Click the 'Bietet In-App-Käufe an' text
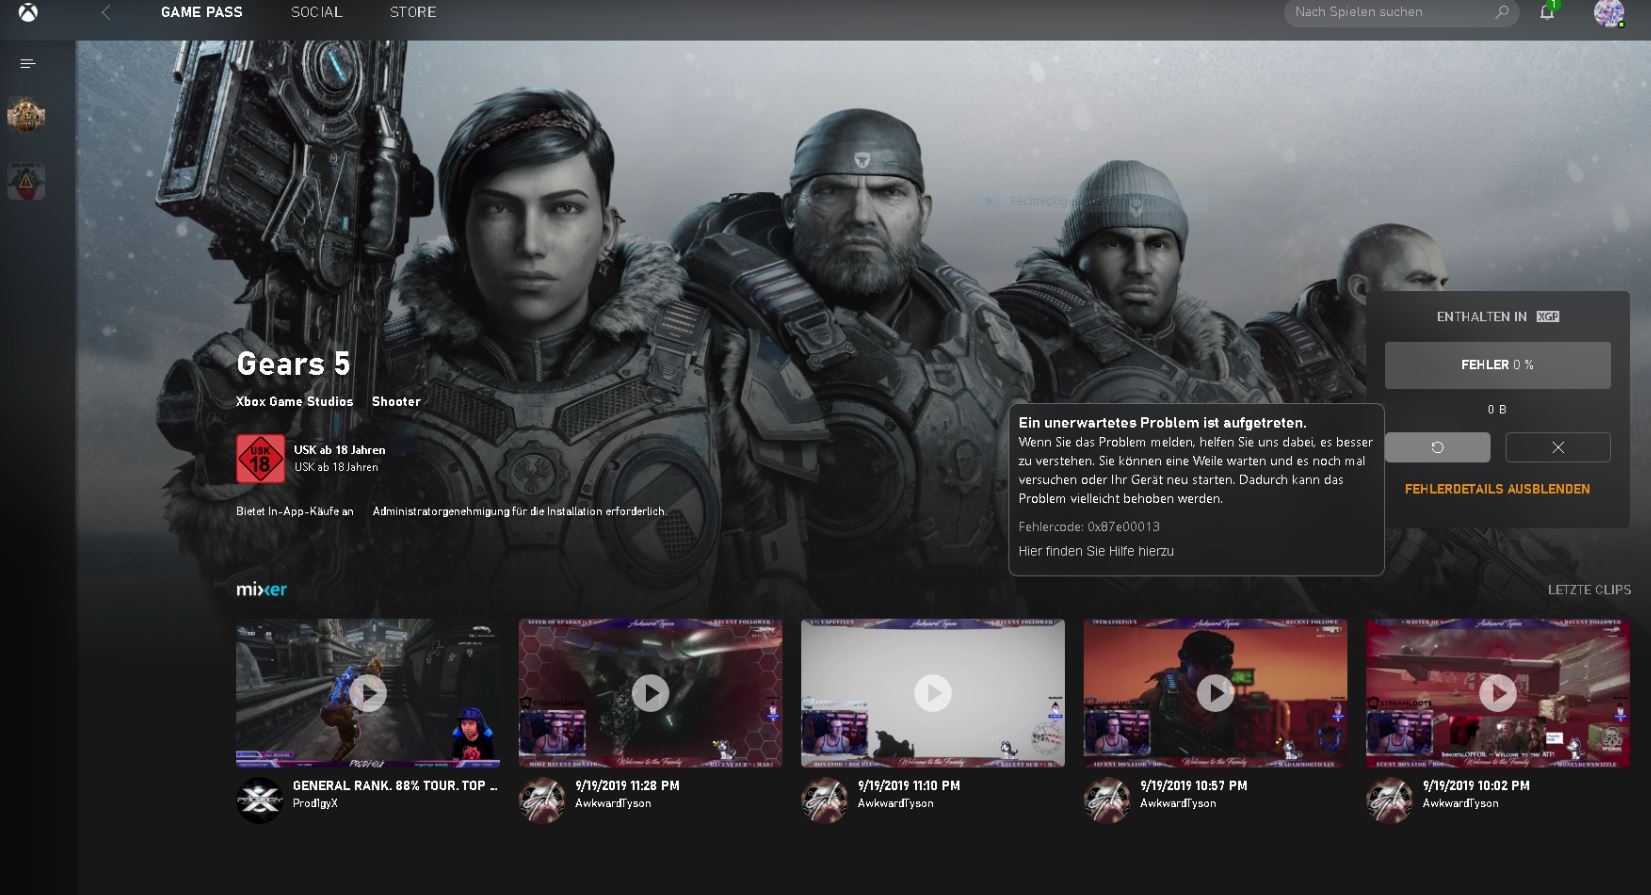 pyautogui.click(x=295, y=511)
